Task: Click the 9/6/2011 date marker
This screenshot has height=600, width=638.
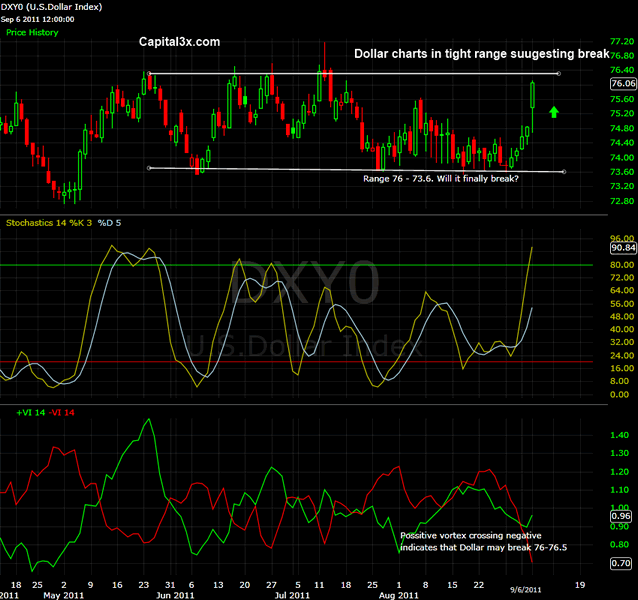Action: [x=526, y=590]
